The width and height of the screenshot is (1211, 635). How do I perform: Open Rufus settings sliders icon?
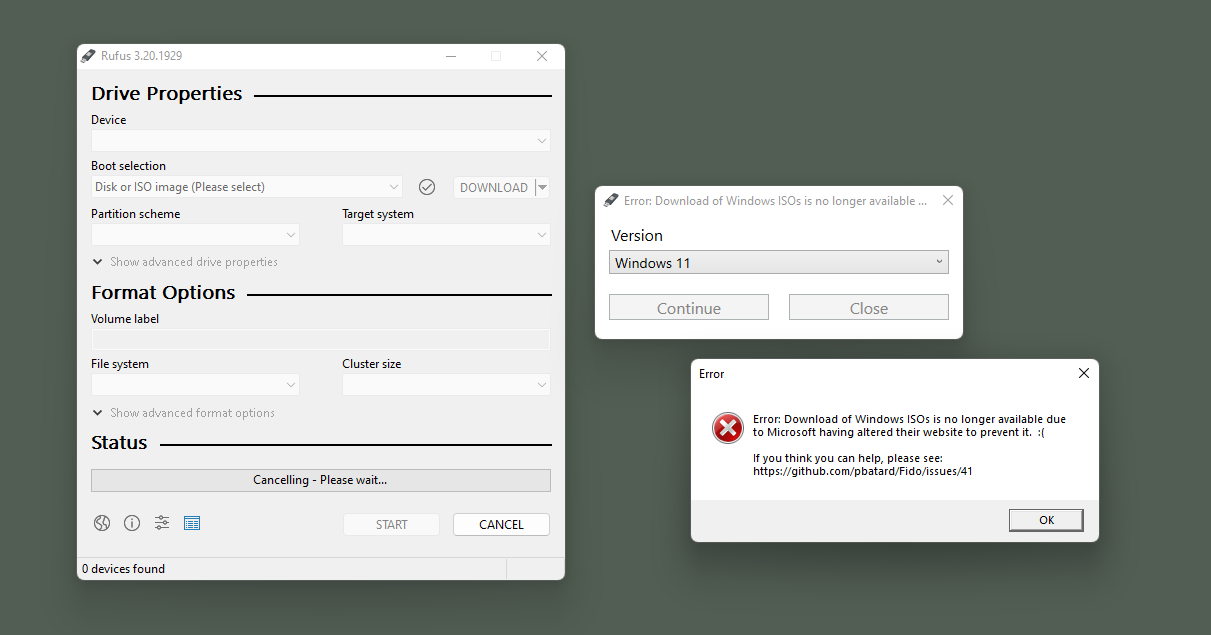point(162,523)
